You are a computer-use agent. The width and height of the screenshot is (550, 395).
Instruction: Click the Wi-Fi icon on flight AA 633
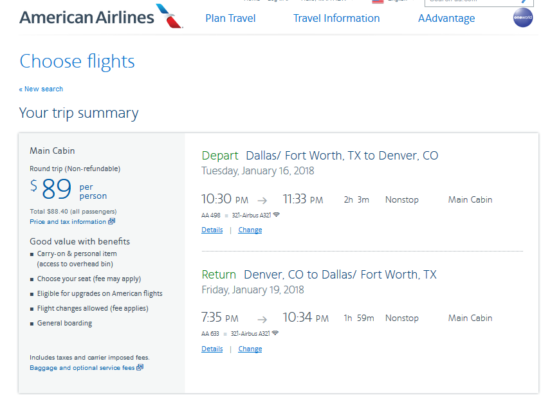[x=275, y=333]
